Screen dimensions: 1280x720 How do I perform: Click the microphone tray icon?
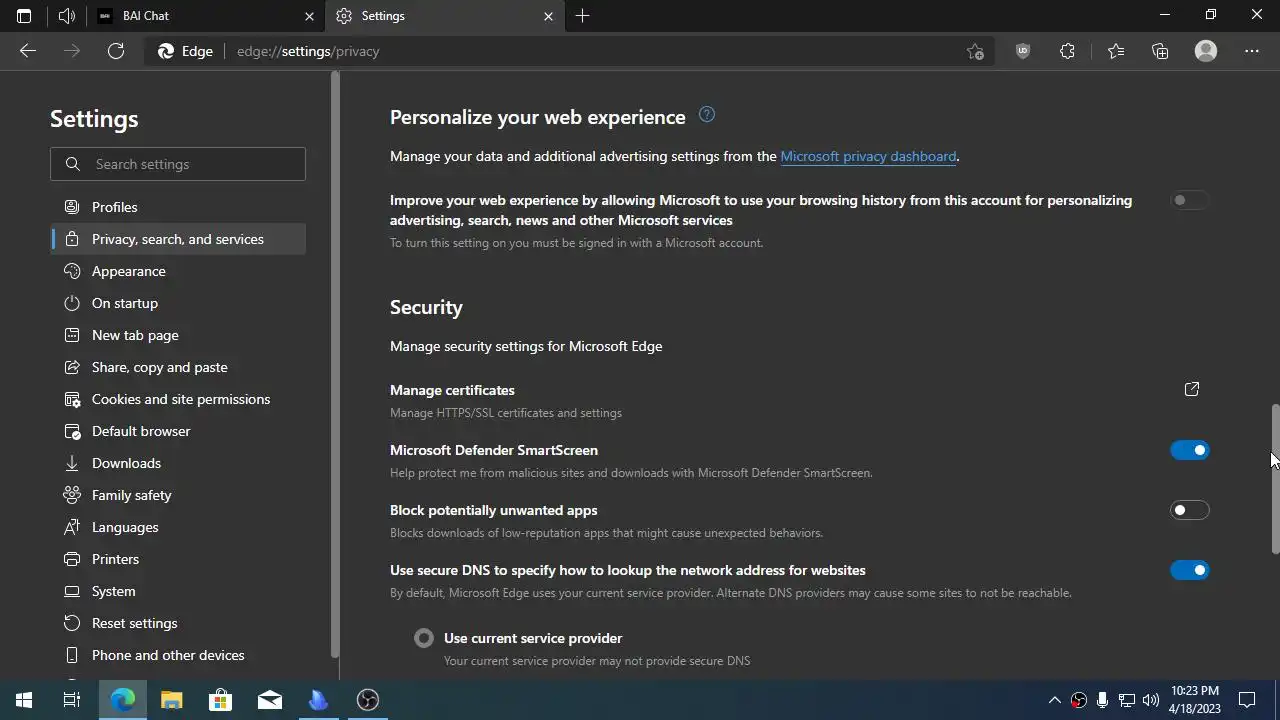[1102, 700]
